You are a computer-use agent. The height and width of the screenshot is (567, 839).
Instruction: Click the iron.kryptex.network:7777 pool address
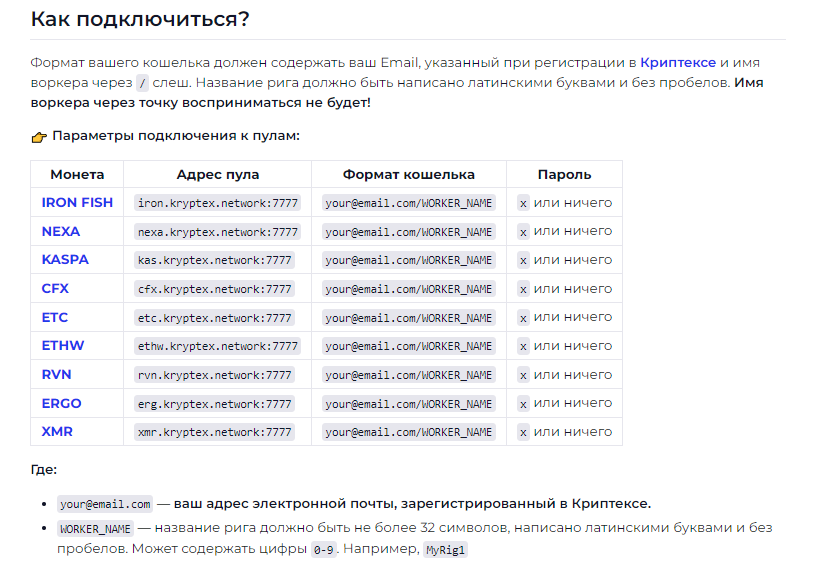click(218, 203)
